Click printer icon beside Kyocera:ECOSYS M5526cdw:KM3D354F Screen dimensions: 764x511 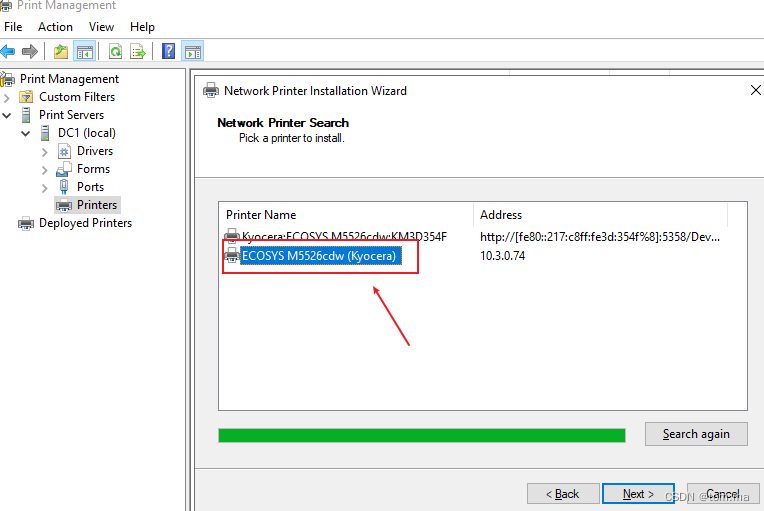point(232,236)
